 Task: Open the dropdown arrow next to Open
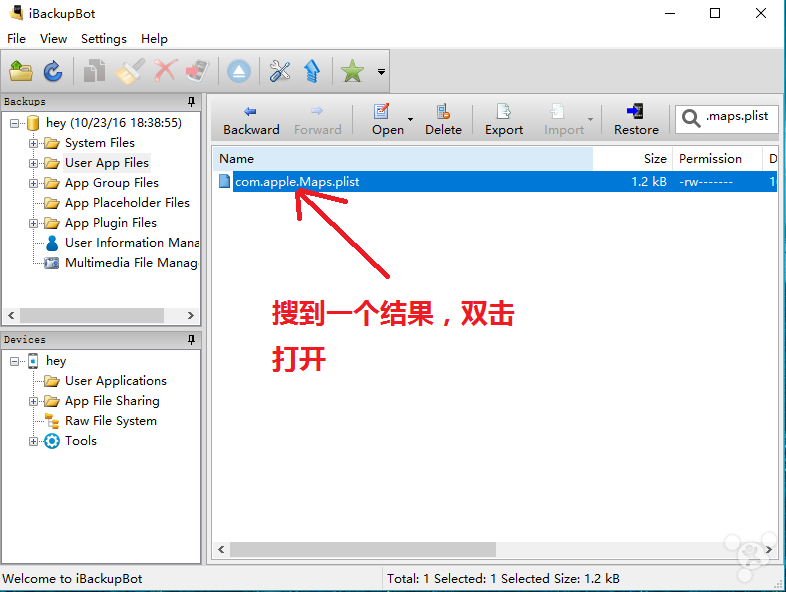411,120
